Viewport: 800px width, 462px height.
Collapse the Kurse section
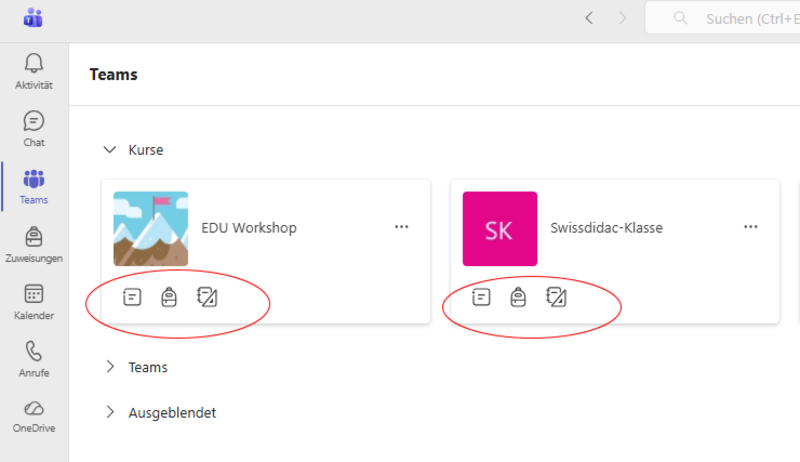[110, 150]
